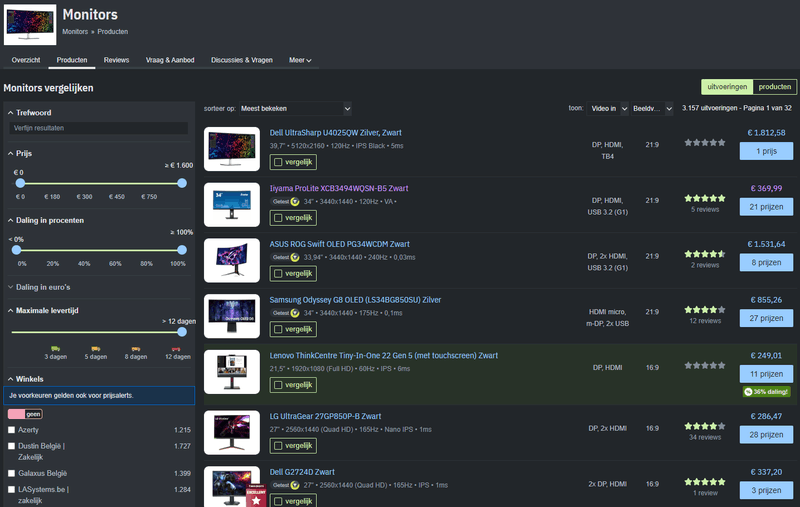Click star rating of Iiyama ProLite monitor
Viewport: 800px width, 507px height.
coord(705,198)
